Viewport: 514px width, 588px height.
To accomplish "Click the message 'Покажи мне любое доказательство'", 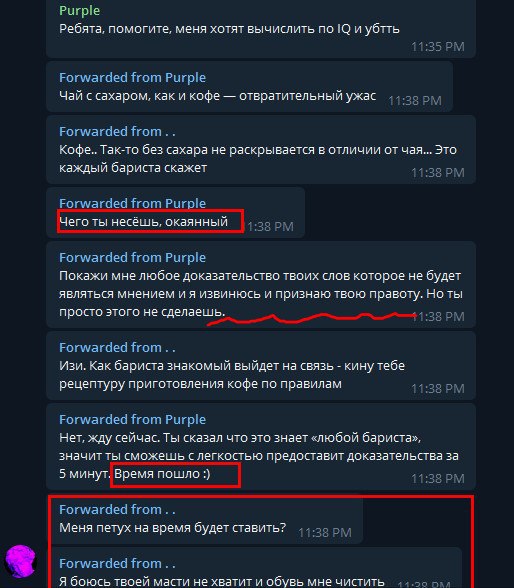I will click(x=261, y=294).
